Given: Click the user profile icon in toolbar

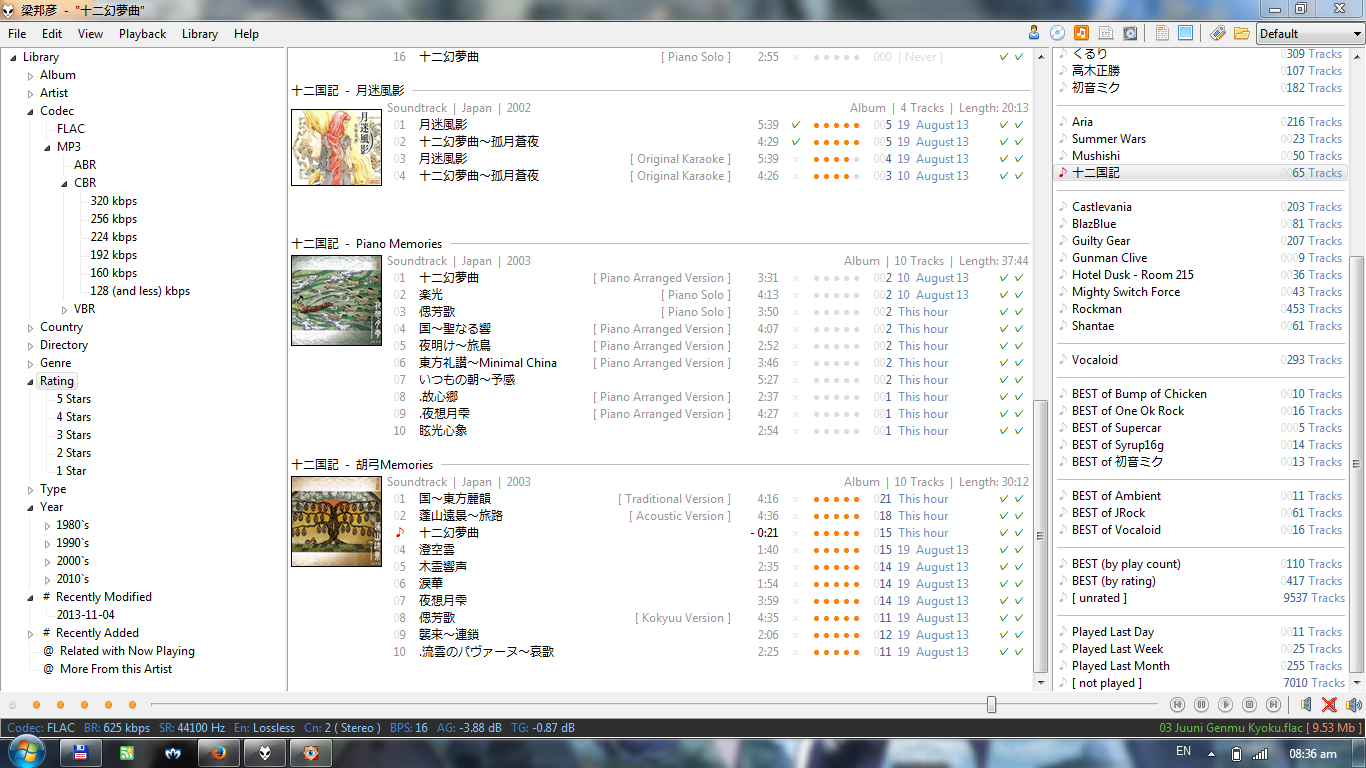Looking at the screenshot, I should (x=1034, y=33).
